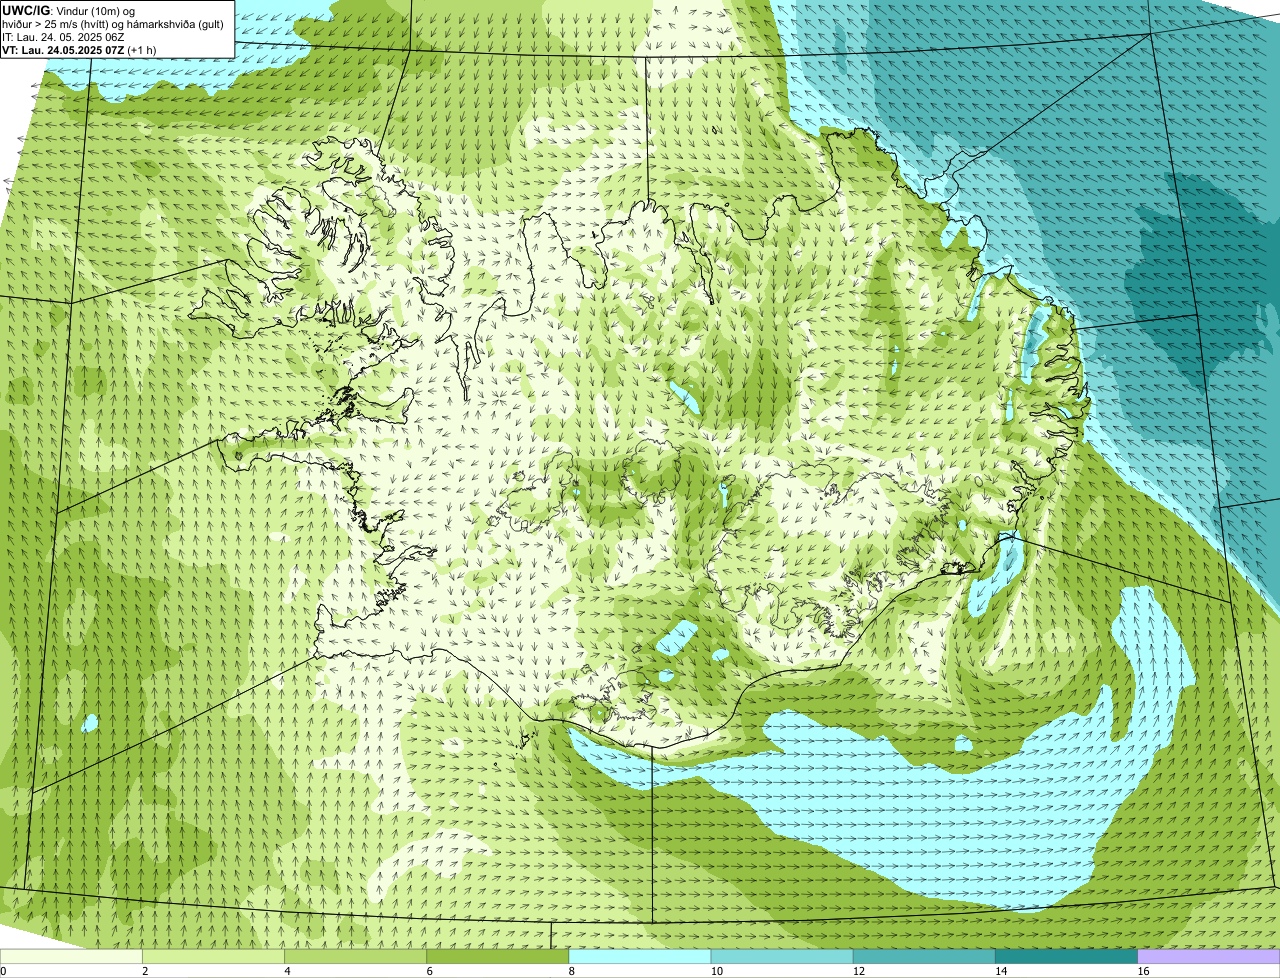Click the cyan 8–10 m/s legend swatch
Viewport: 1280px width, 978px height.
(x=640, y=957)
